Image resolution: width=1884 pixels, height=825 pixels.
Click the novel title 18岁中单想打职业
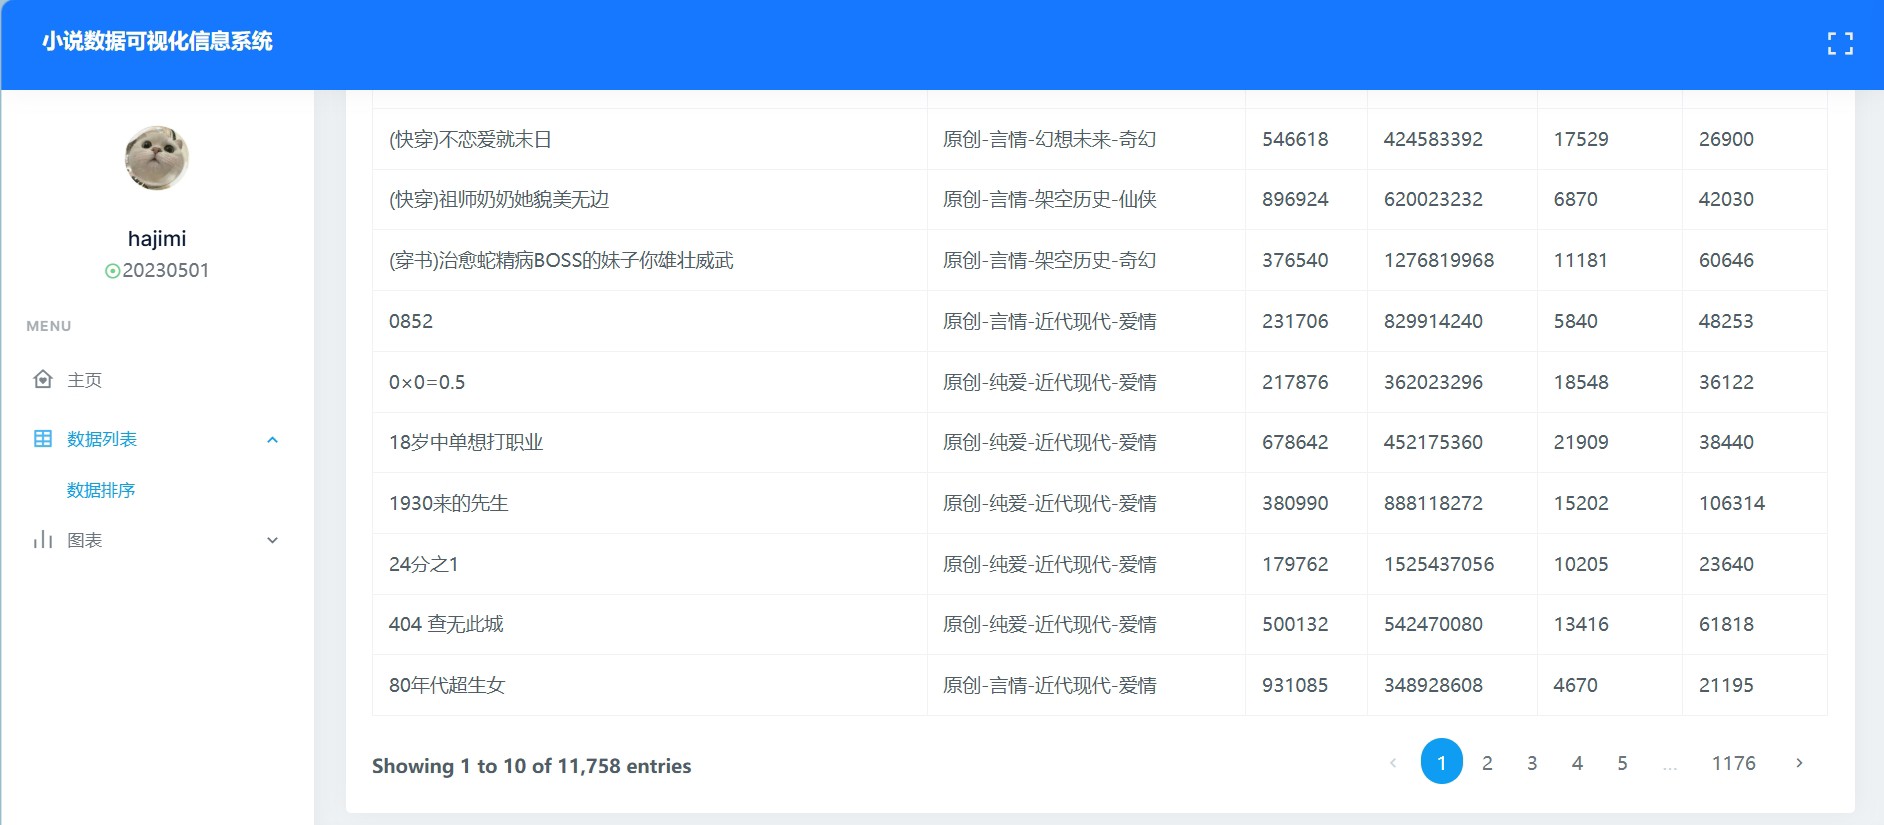pyautogui.click(x=466, y=442)
